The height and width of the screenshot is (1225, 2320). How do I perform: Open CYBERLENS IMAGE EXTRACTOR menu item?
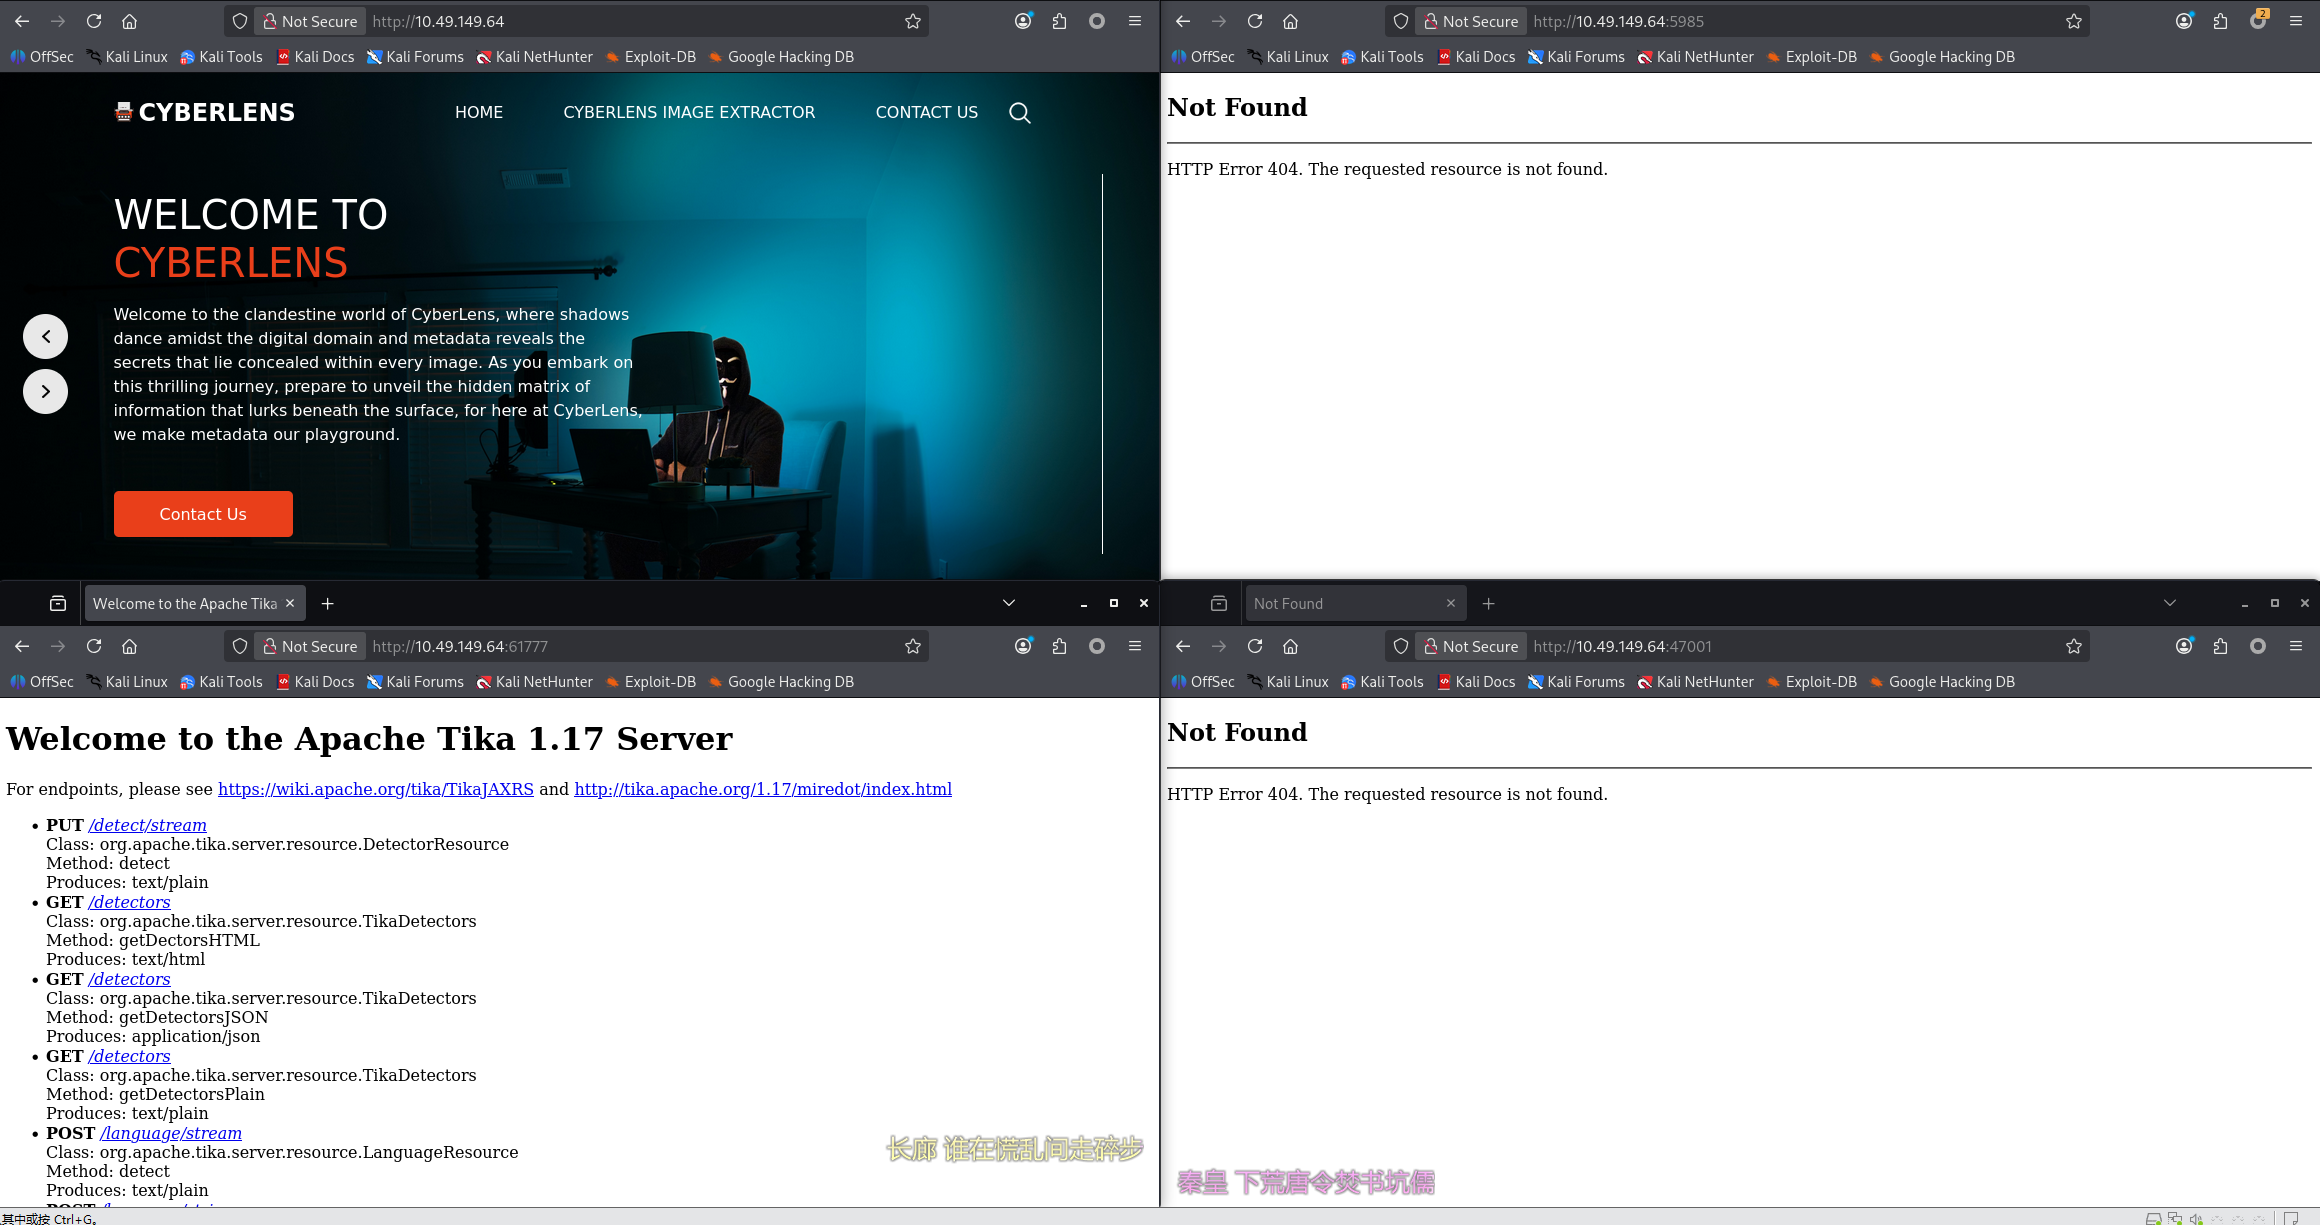(x=689, y=112)
